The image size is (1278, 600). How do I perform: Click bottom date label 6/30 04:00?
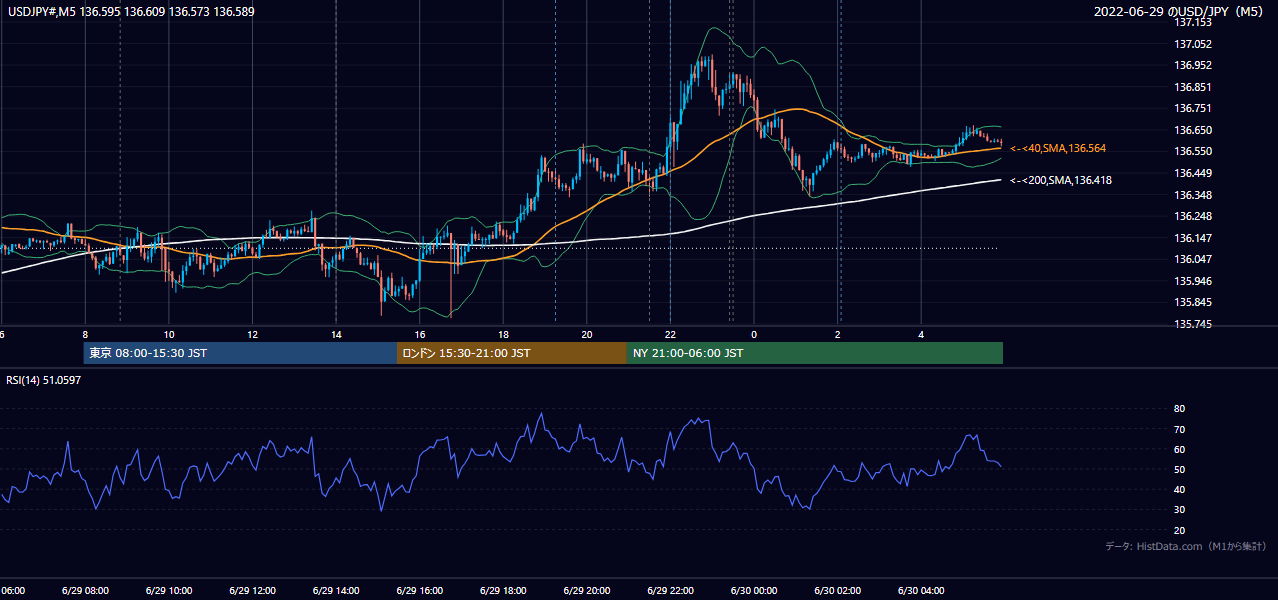pyautogui.click(x=921, y=591)
